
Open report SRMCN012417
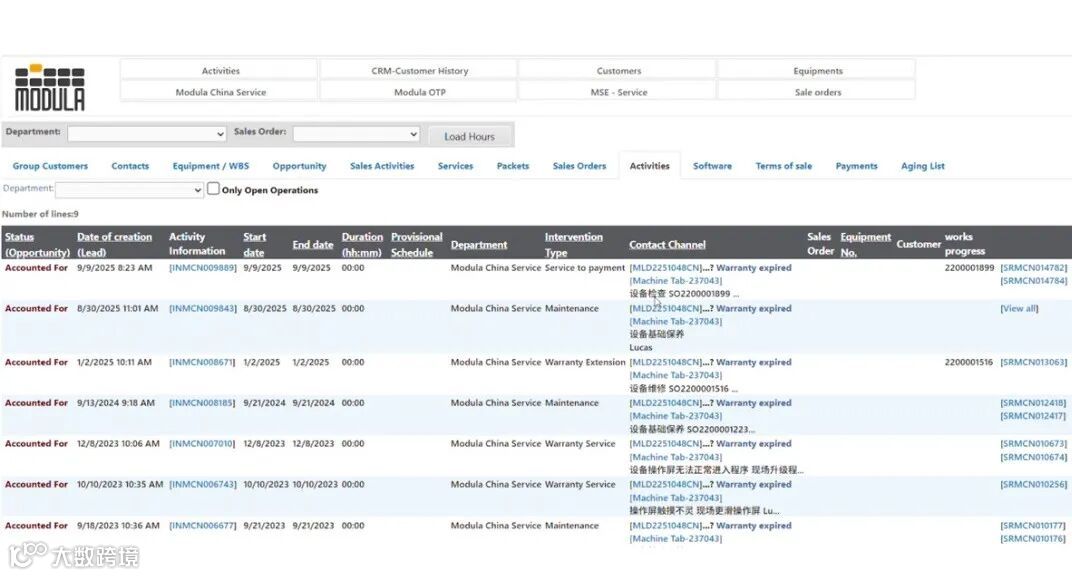(x=1033, y=415)
